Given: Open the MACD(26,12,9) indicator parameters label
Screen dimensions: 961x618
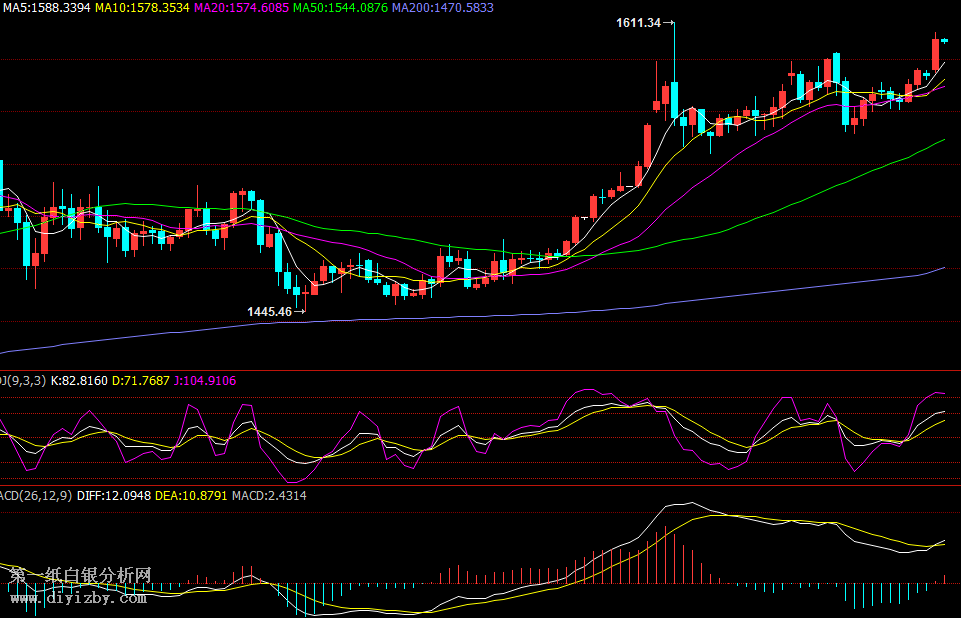Looking at the screenshot, I should coord(35,495).
